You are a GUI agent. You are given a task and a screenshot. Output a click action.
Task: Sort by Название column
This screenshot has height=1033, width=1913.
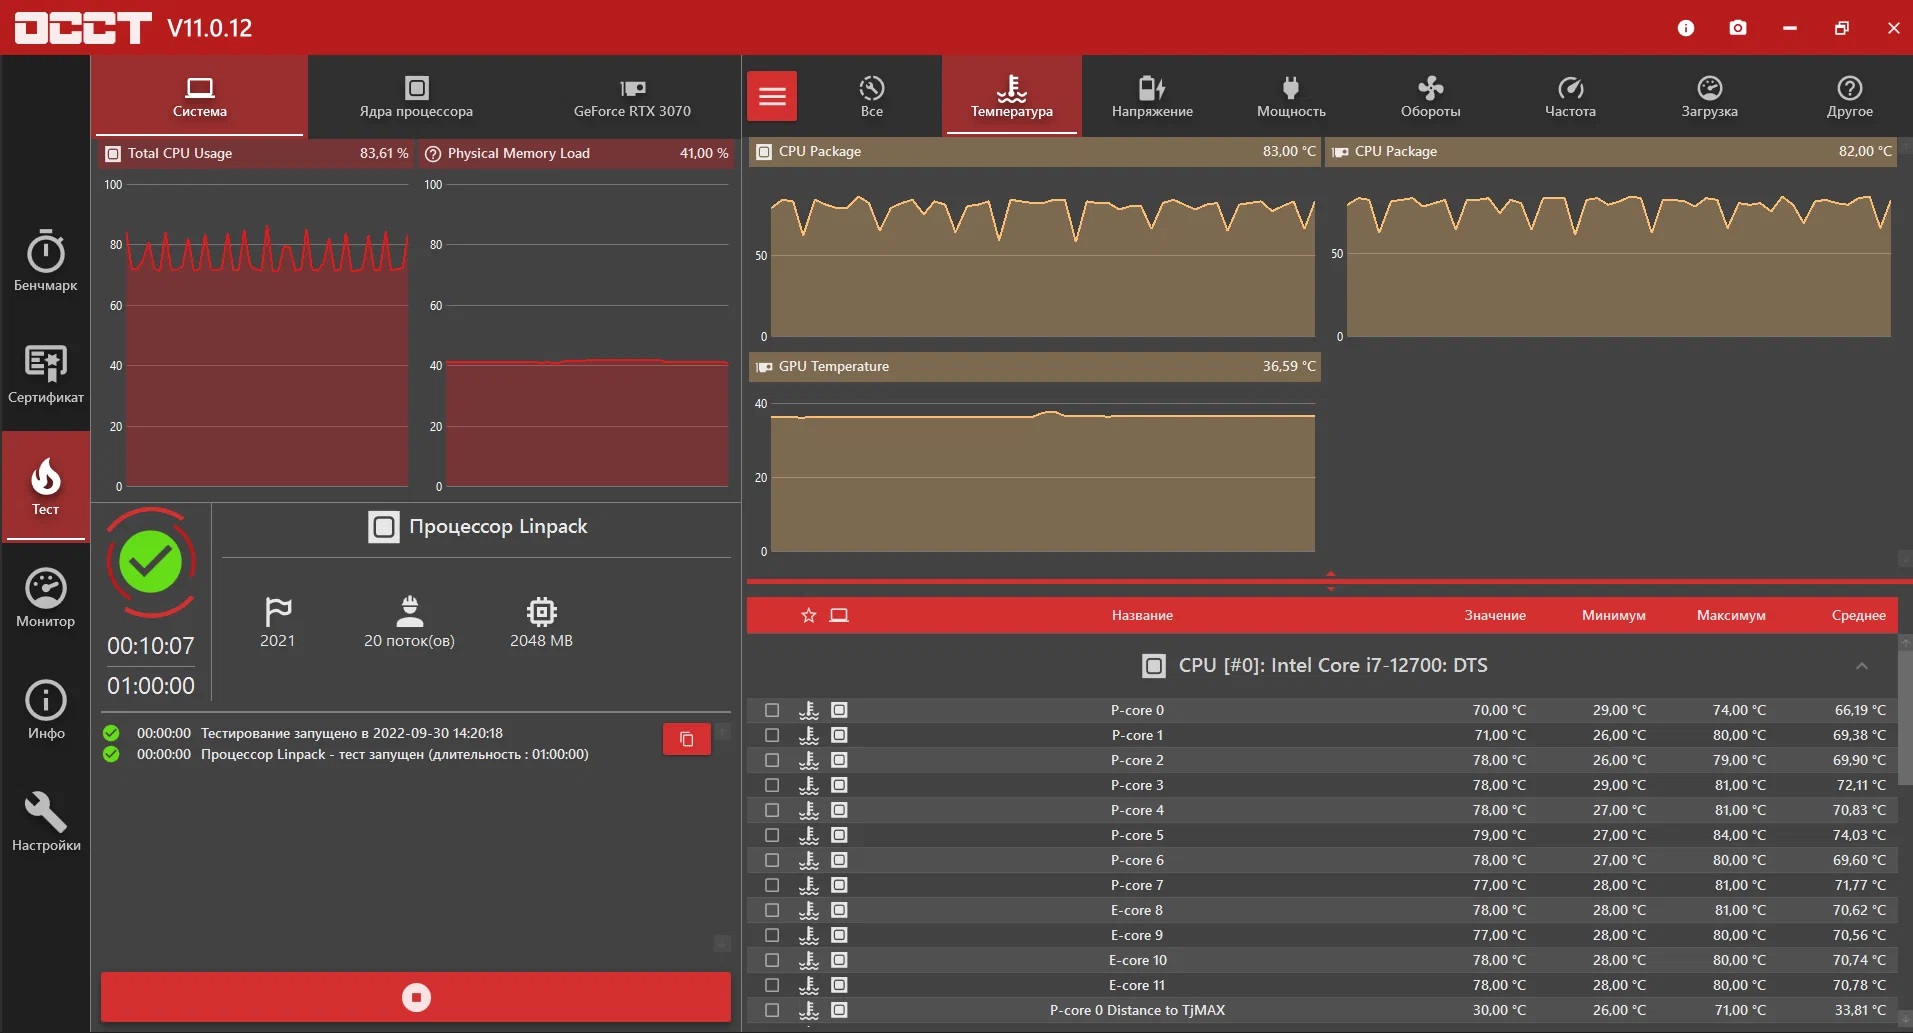tap(1142, 615)
